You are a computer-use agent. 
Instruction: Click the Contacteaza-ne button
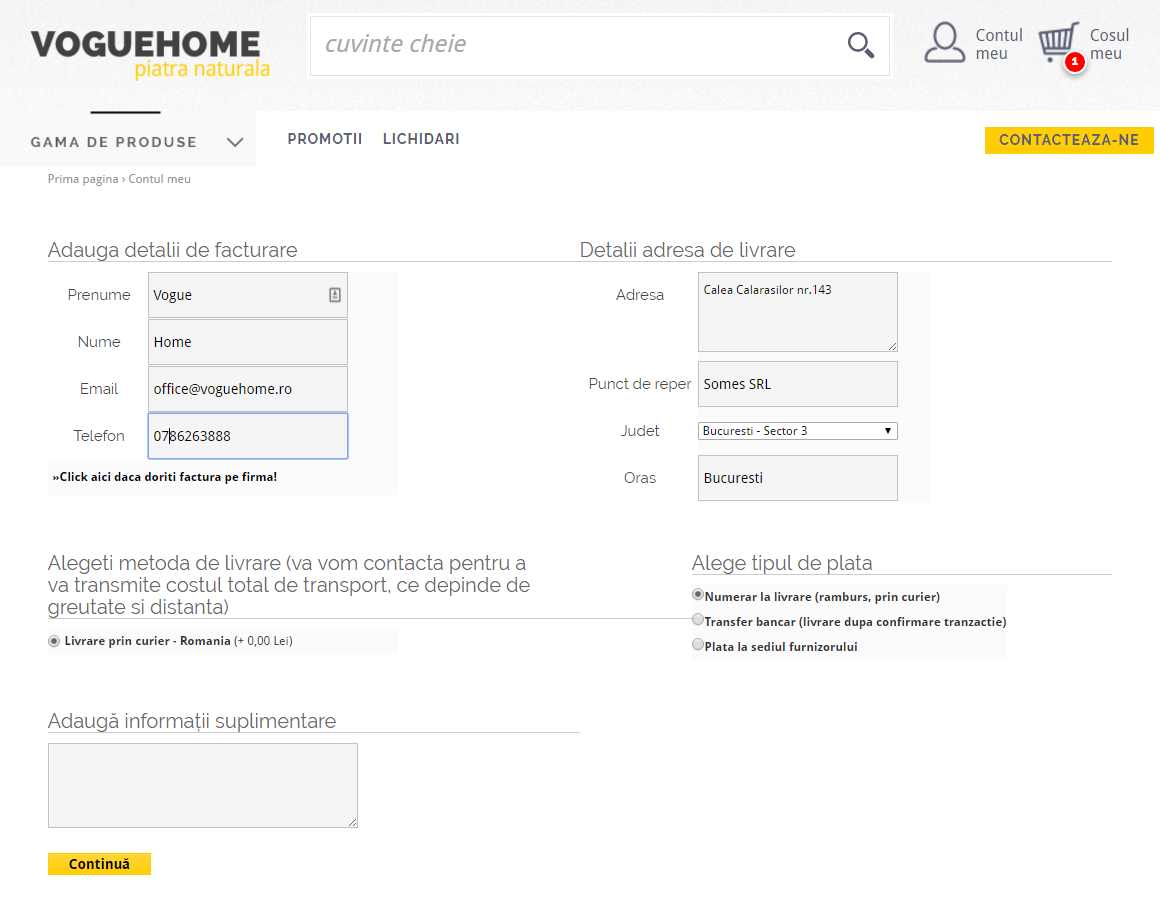(1068, 140)
